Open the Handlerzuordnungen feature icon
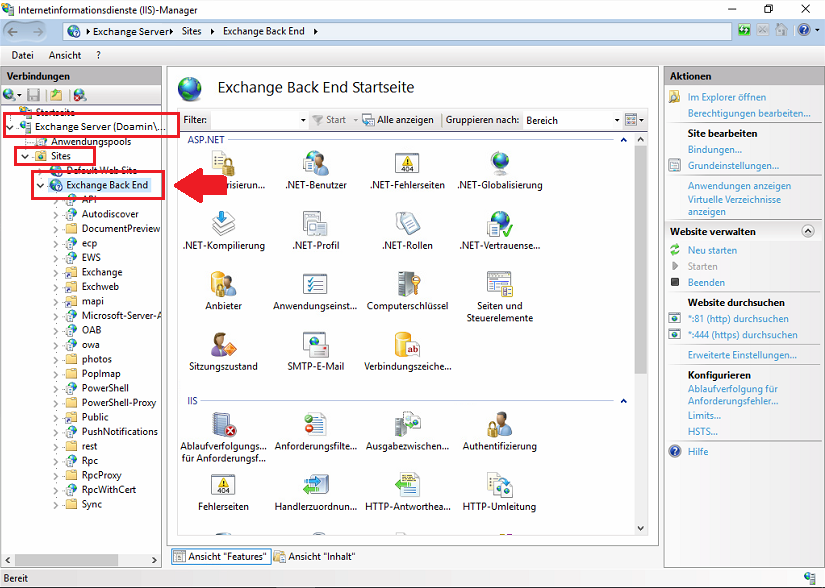The width and height of the screenshot is (825, 588). coord(316,485)
